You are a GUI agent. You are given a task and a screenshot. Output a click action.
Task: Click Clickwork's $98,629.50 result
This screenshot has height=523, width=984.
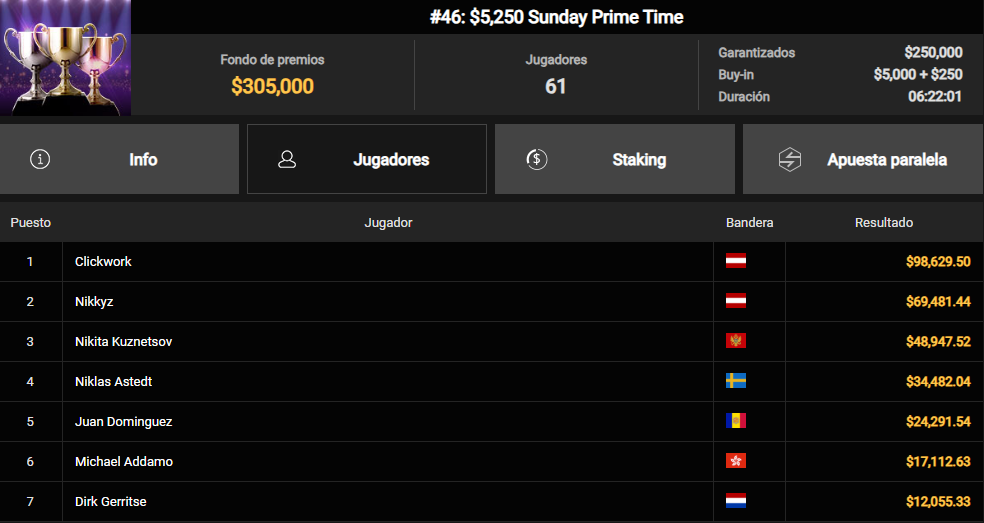pyautogui.click(x=938, y=262)
